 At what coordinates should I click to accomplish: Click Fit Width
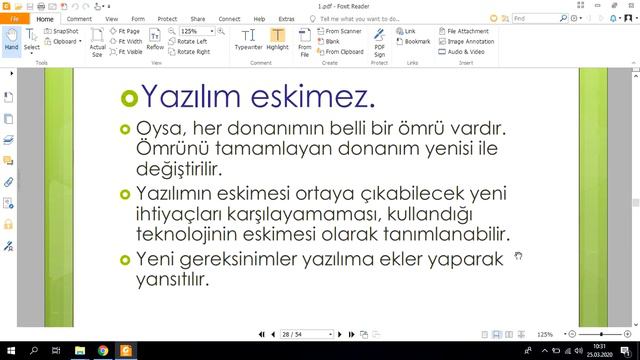click(126, 41)
